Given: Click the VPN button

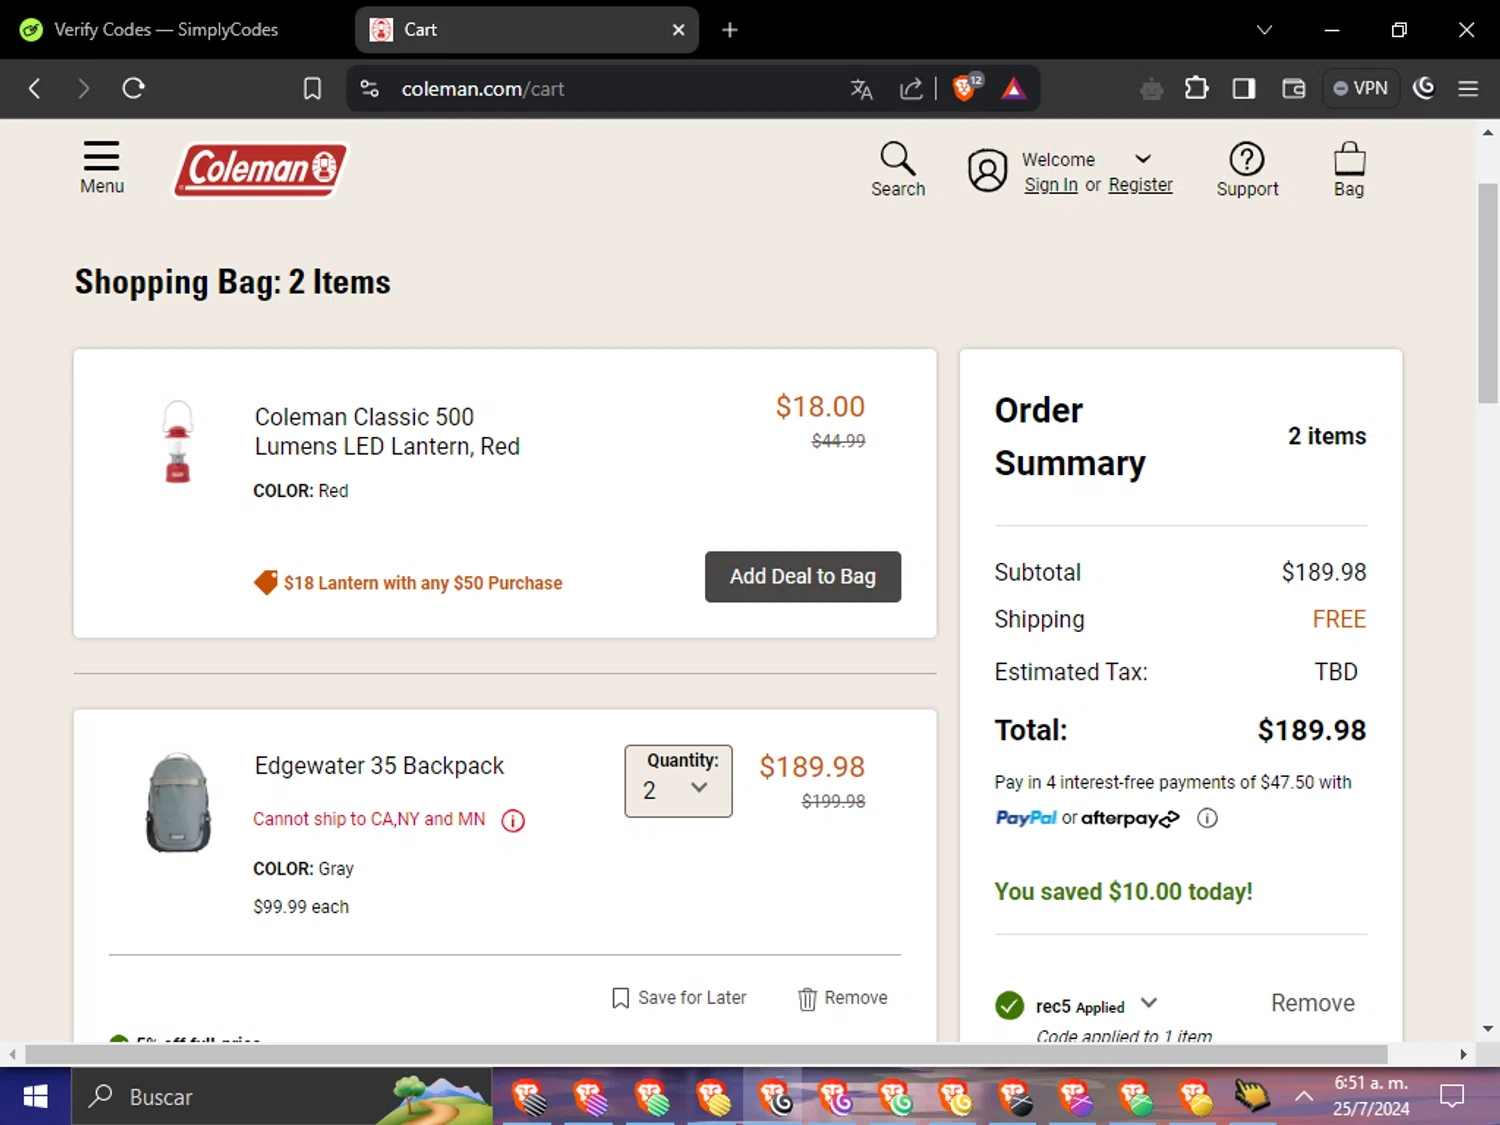Looking at the screenshot, I should point(1360,88).
